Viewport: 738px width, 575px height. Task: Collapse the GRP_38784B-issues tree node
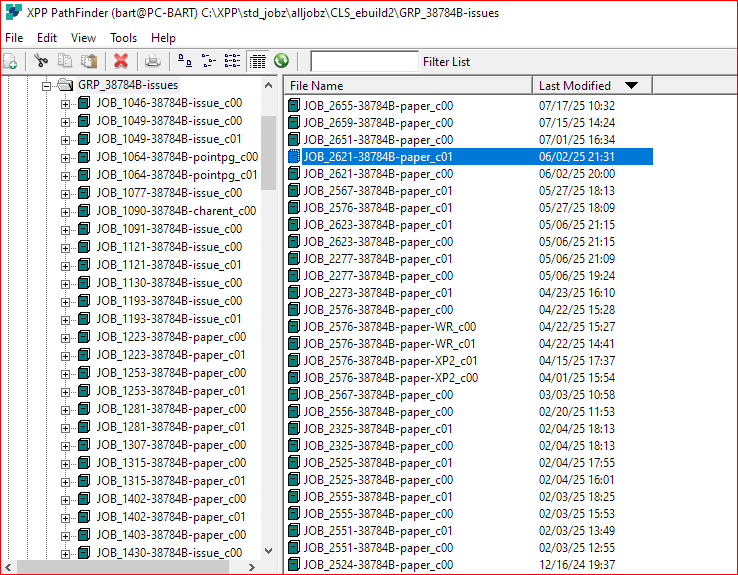(x=46, y=86)
